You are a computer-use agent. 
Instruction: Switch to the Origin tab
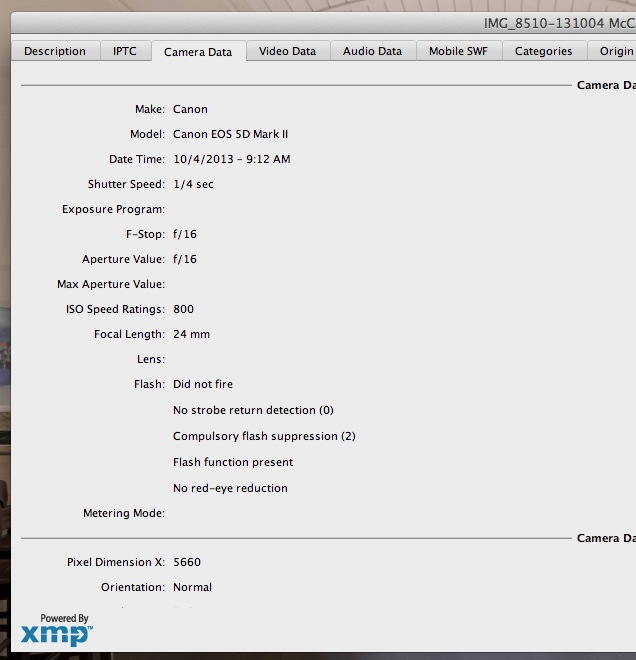tap(612, 51)
